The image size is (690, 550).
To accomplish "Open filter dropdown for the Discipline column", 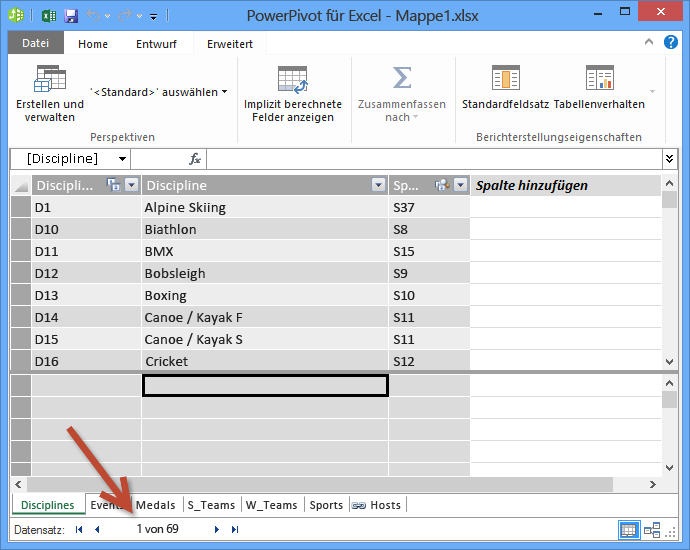I will [378, 185].
